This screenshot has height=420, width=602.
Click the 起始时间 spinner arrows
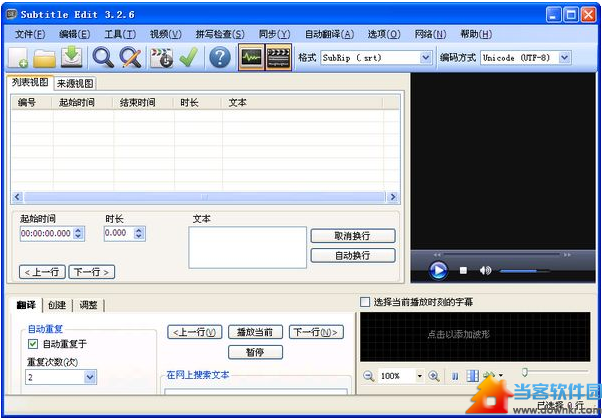pos(78,233)
